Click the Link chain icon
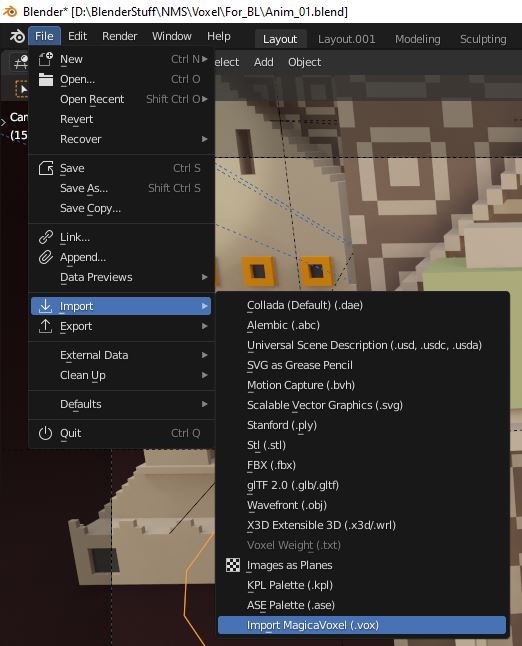The height and width of the screenshot is (646, 522). [x=46, y=237]
